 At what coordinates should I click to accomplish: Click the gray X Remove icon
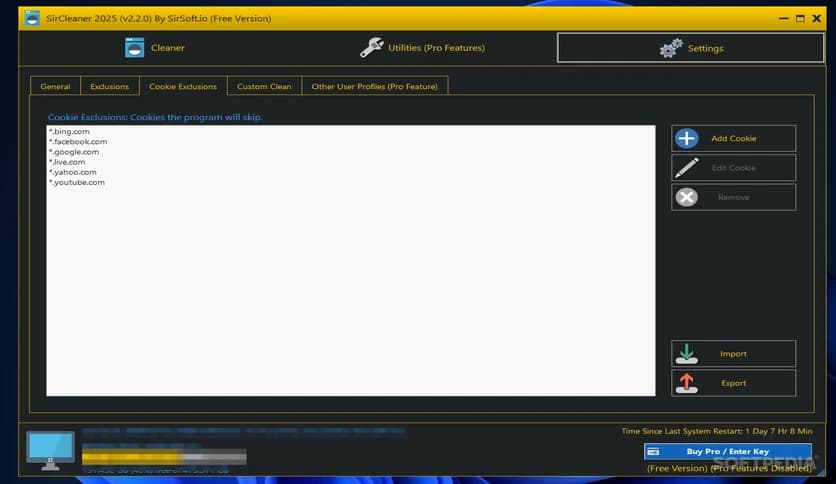pos(687,197)
